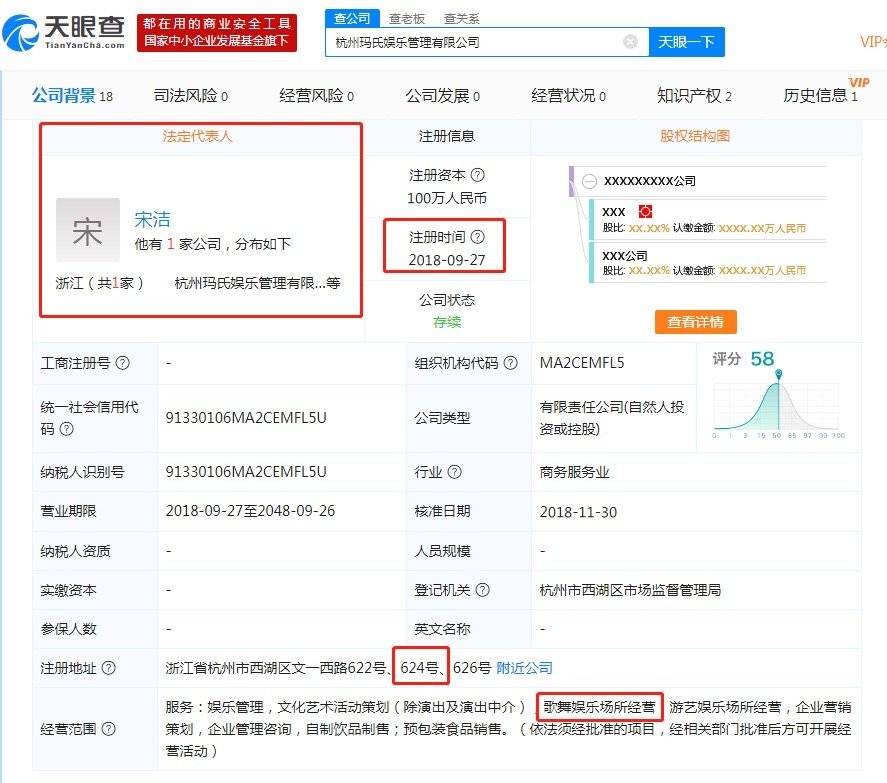Select the score value 58
Viewport: 887px width, 783px height.
(x=762, y=359)
